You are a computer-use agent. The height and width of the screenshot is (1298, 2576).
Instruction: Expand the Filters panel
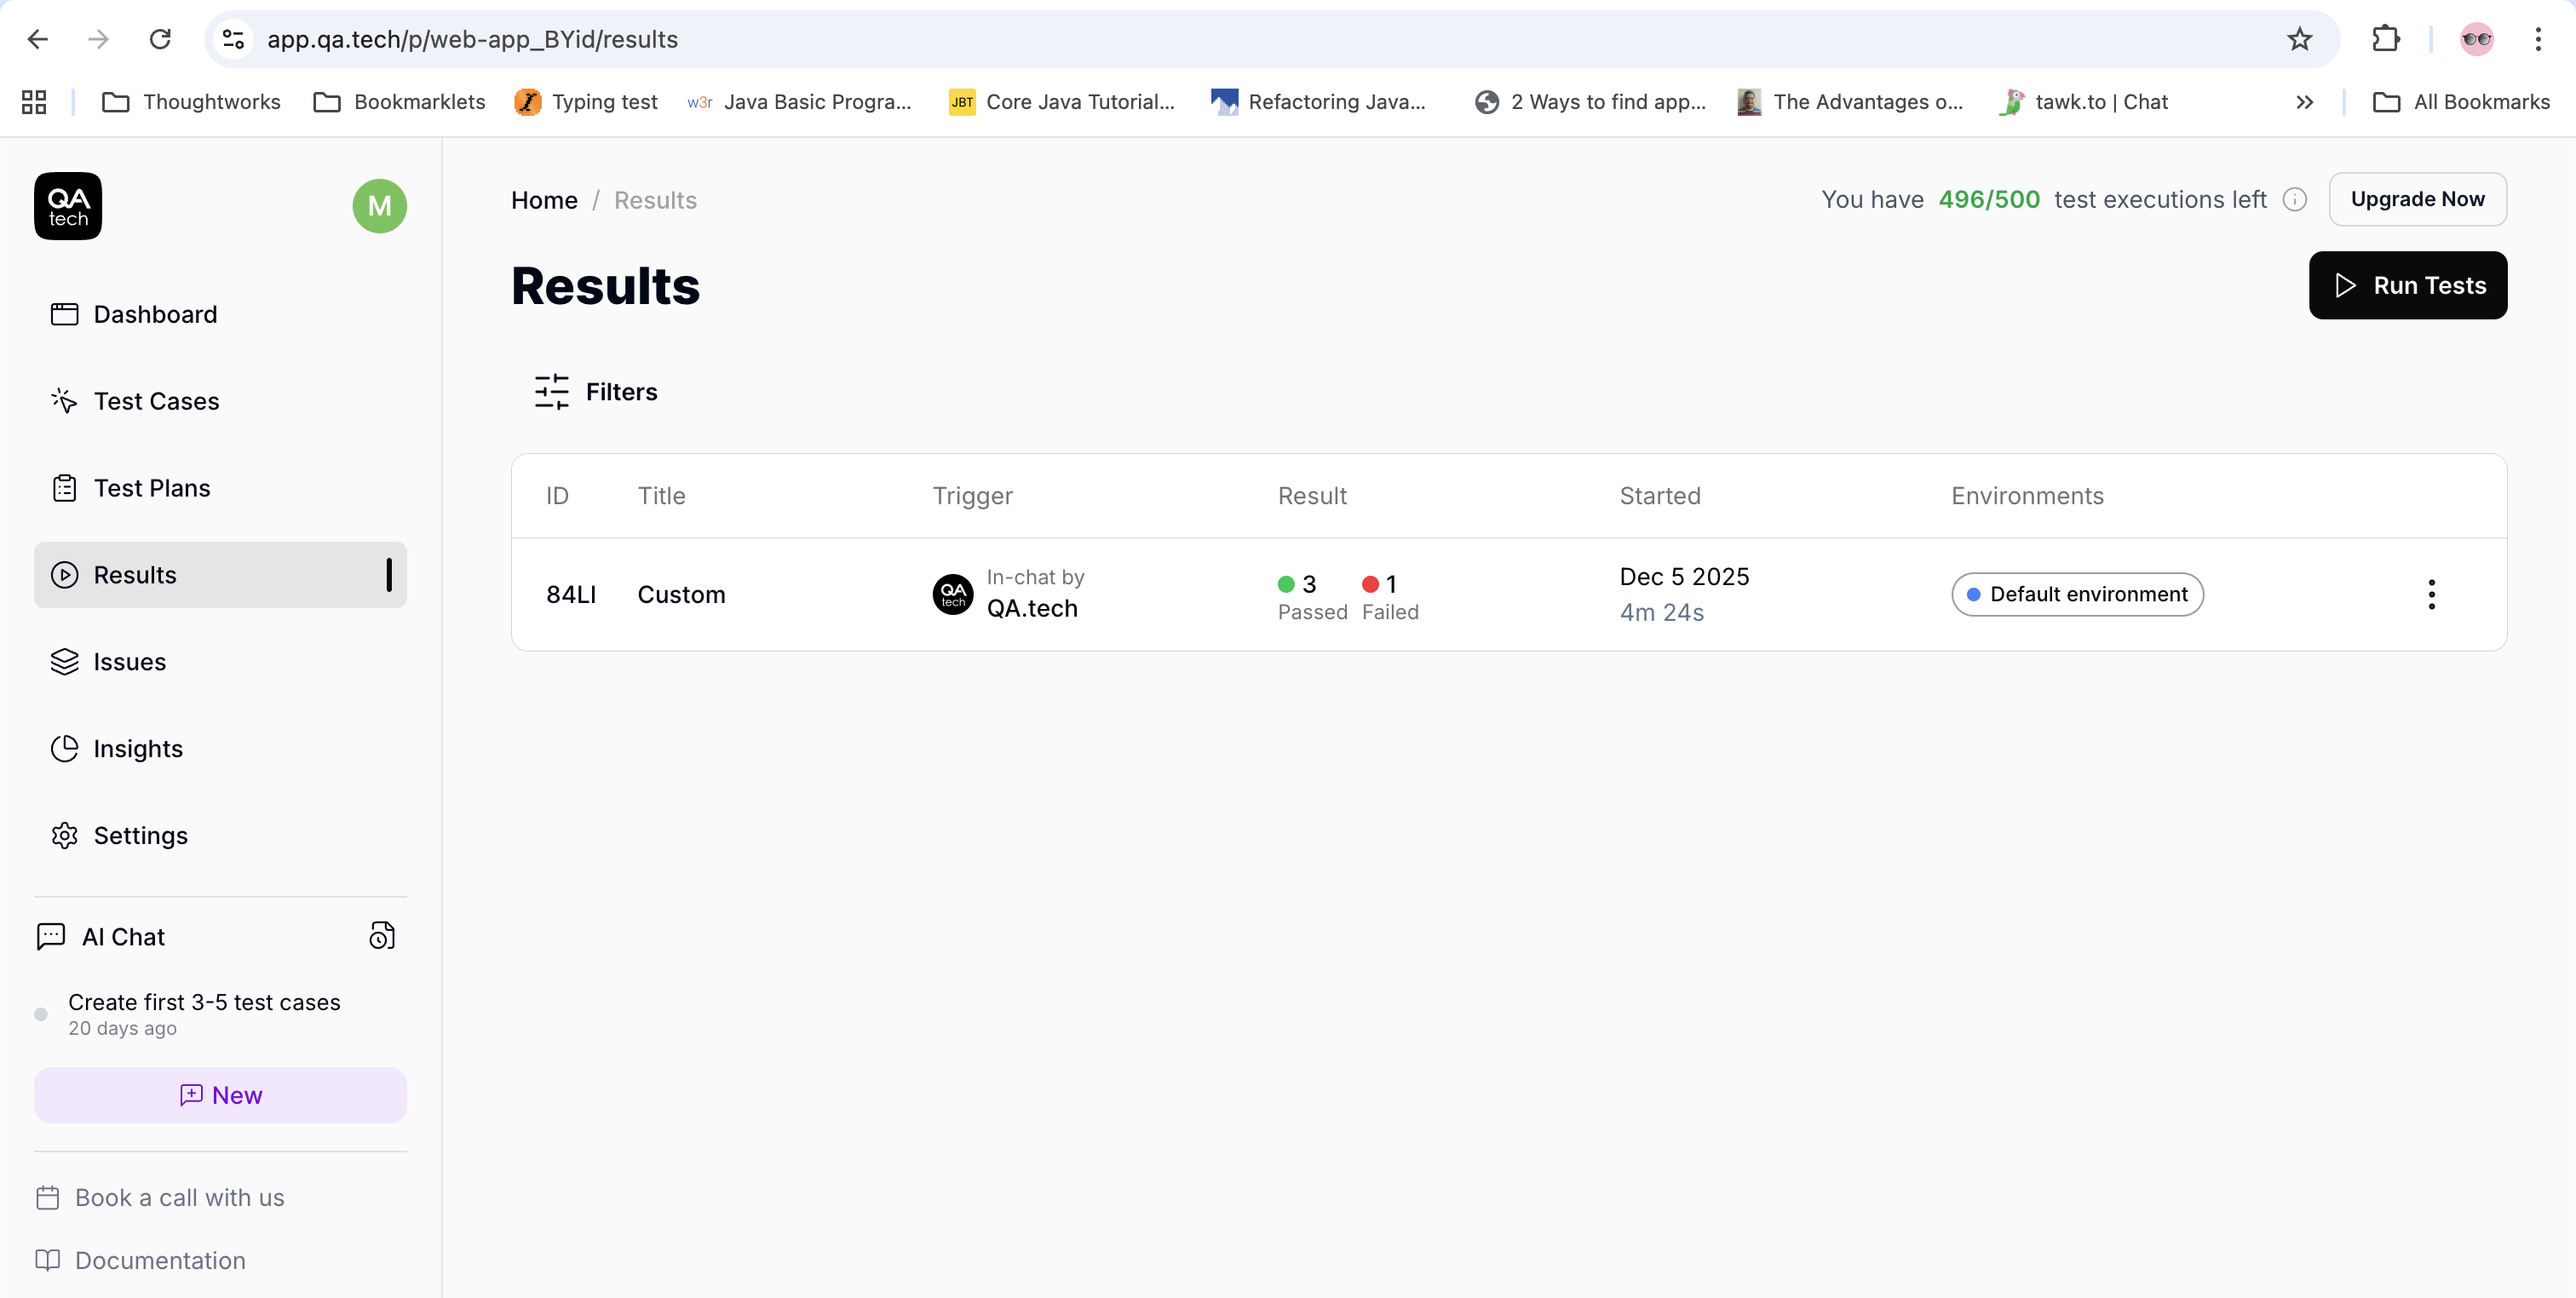click(596, 392)
